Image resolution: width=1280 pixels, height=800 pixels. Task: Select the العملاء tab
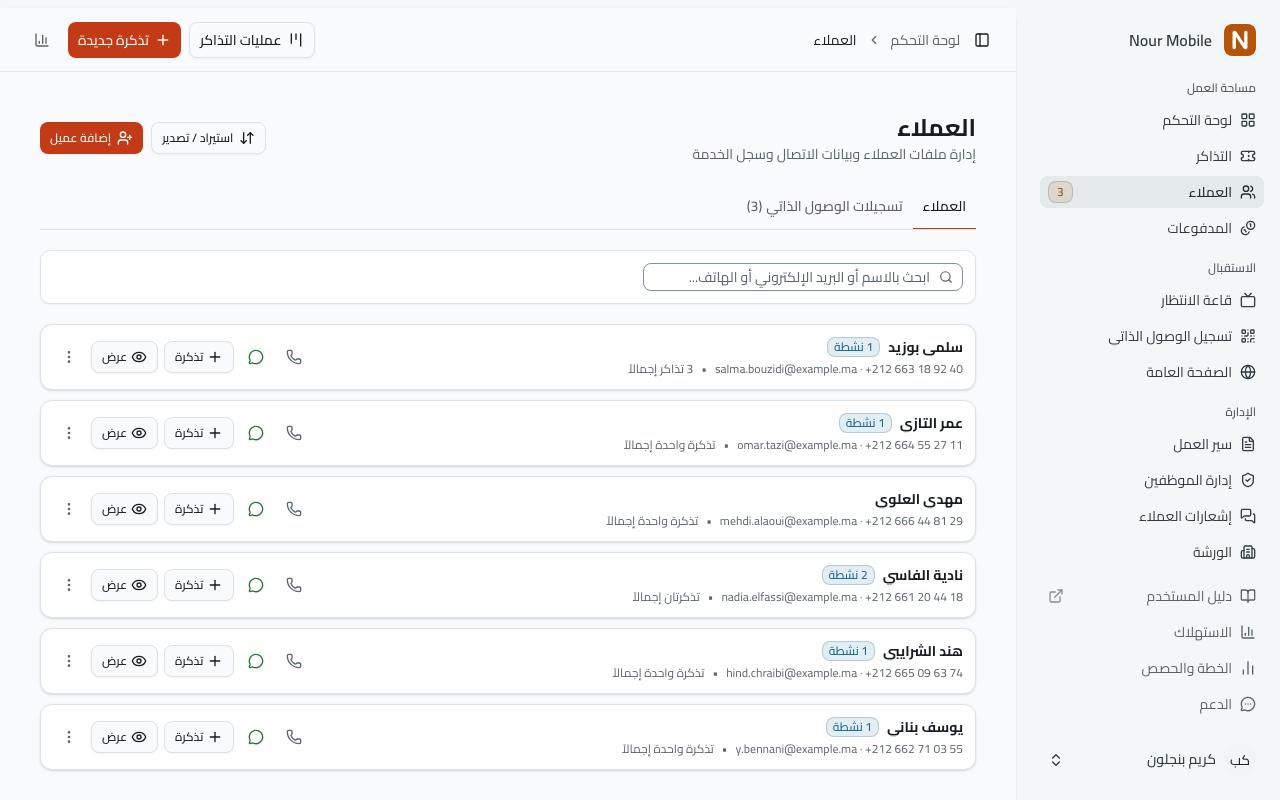click(944, 207)
